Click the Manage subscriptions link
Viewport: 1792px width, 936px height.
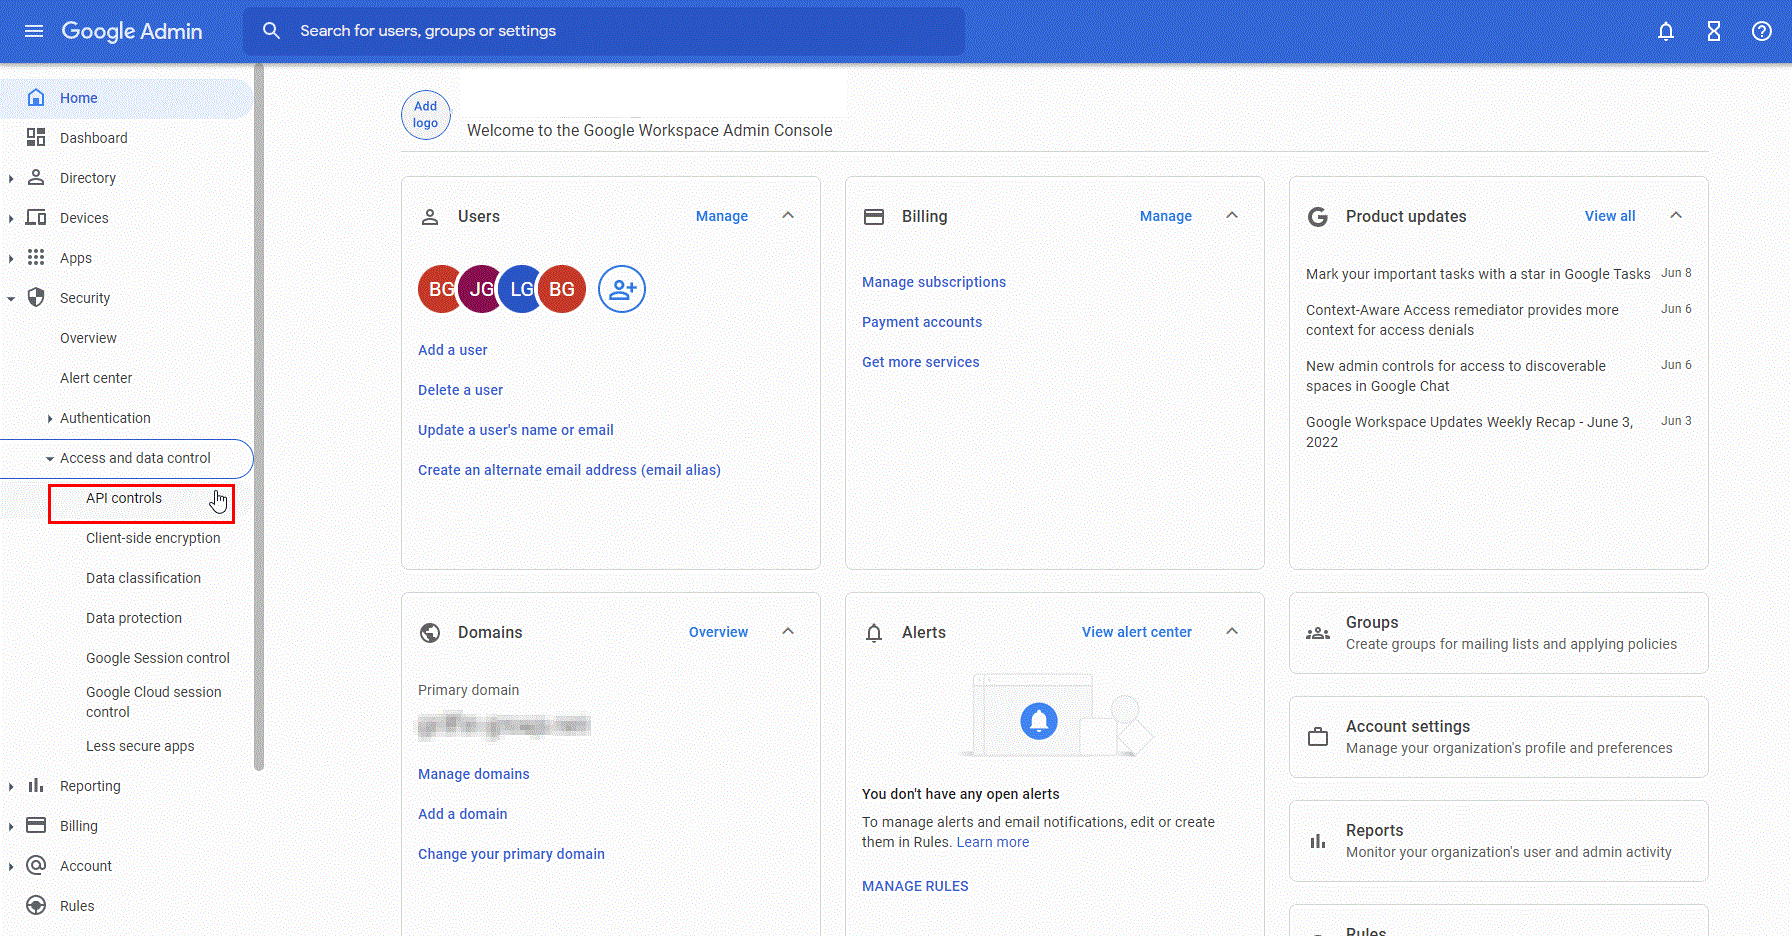pyautogui.click(x=933, y=281)
